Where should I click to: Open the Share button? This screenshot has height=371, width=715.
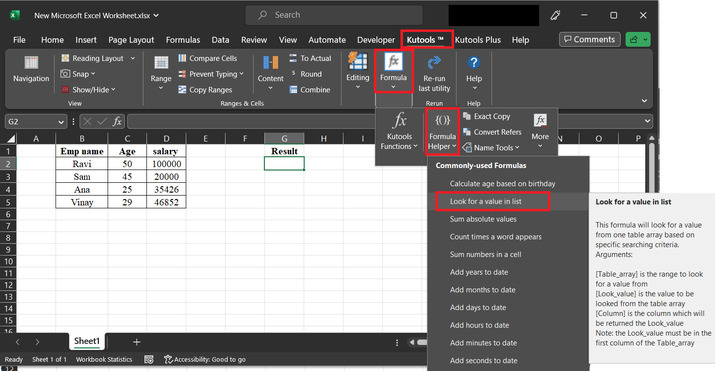click(638, 40)
